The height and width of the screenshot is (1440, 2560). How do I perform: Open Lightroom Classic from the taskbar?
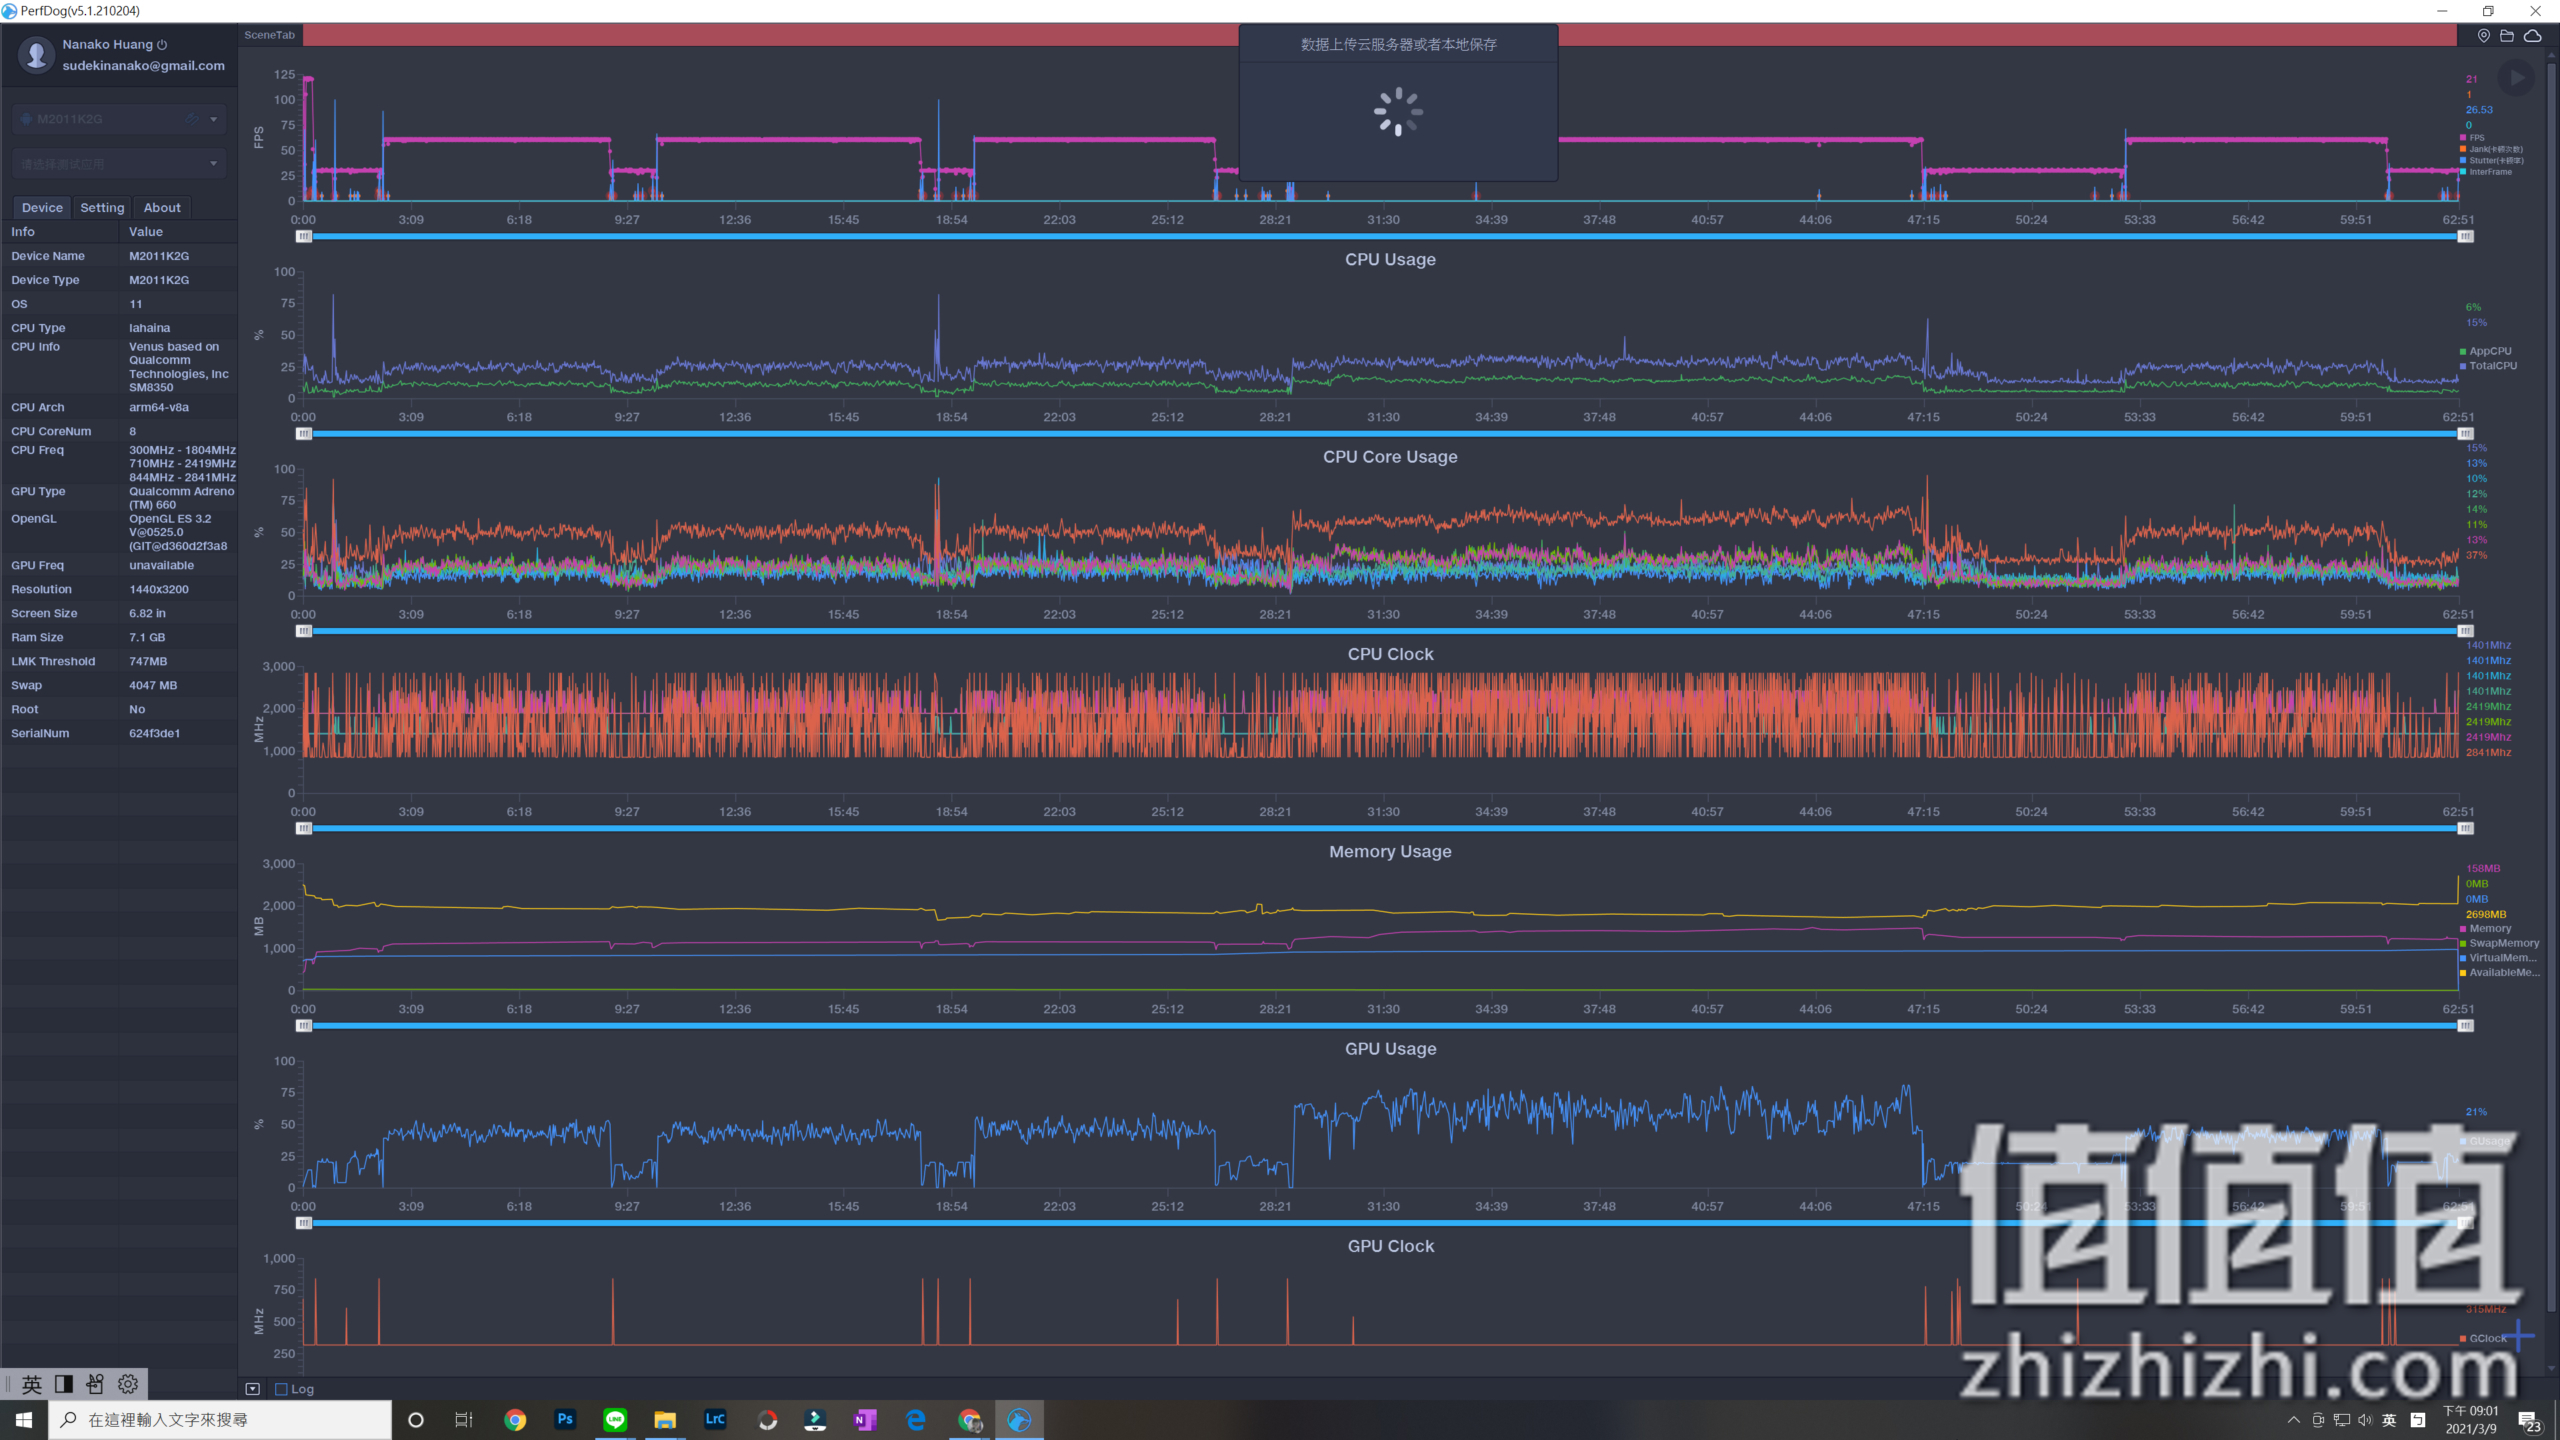pyautogui.click(x=715, y=1420)
